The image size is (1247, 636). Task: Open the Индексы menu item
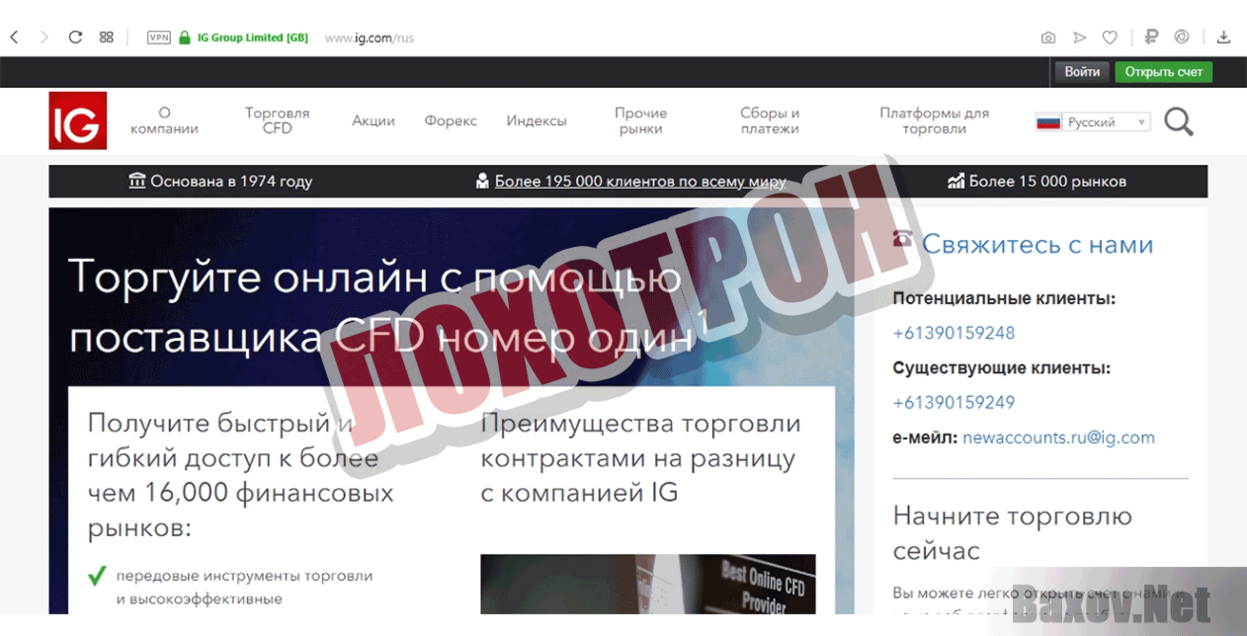536,121
